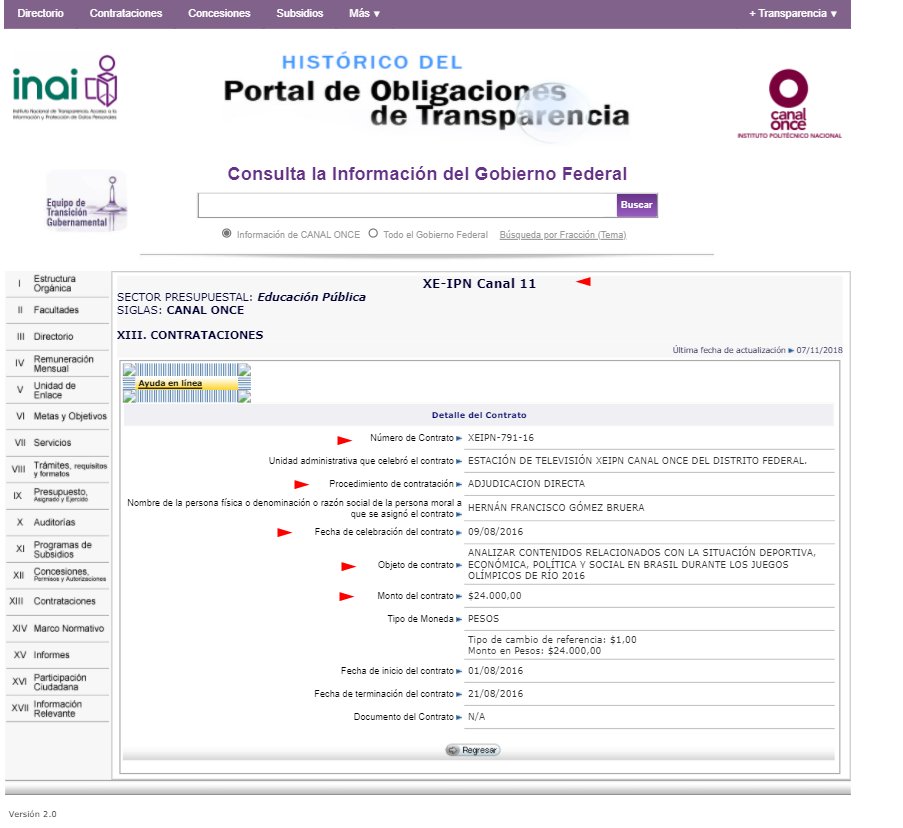Image resolution: width=903 pixels, height=828 pixels.
Task: Open section II Facultades
Action: pos(57,310)
